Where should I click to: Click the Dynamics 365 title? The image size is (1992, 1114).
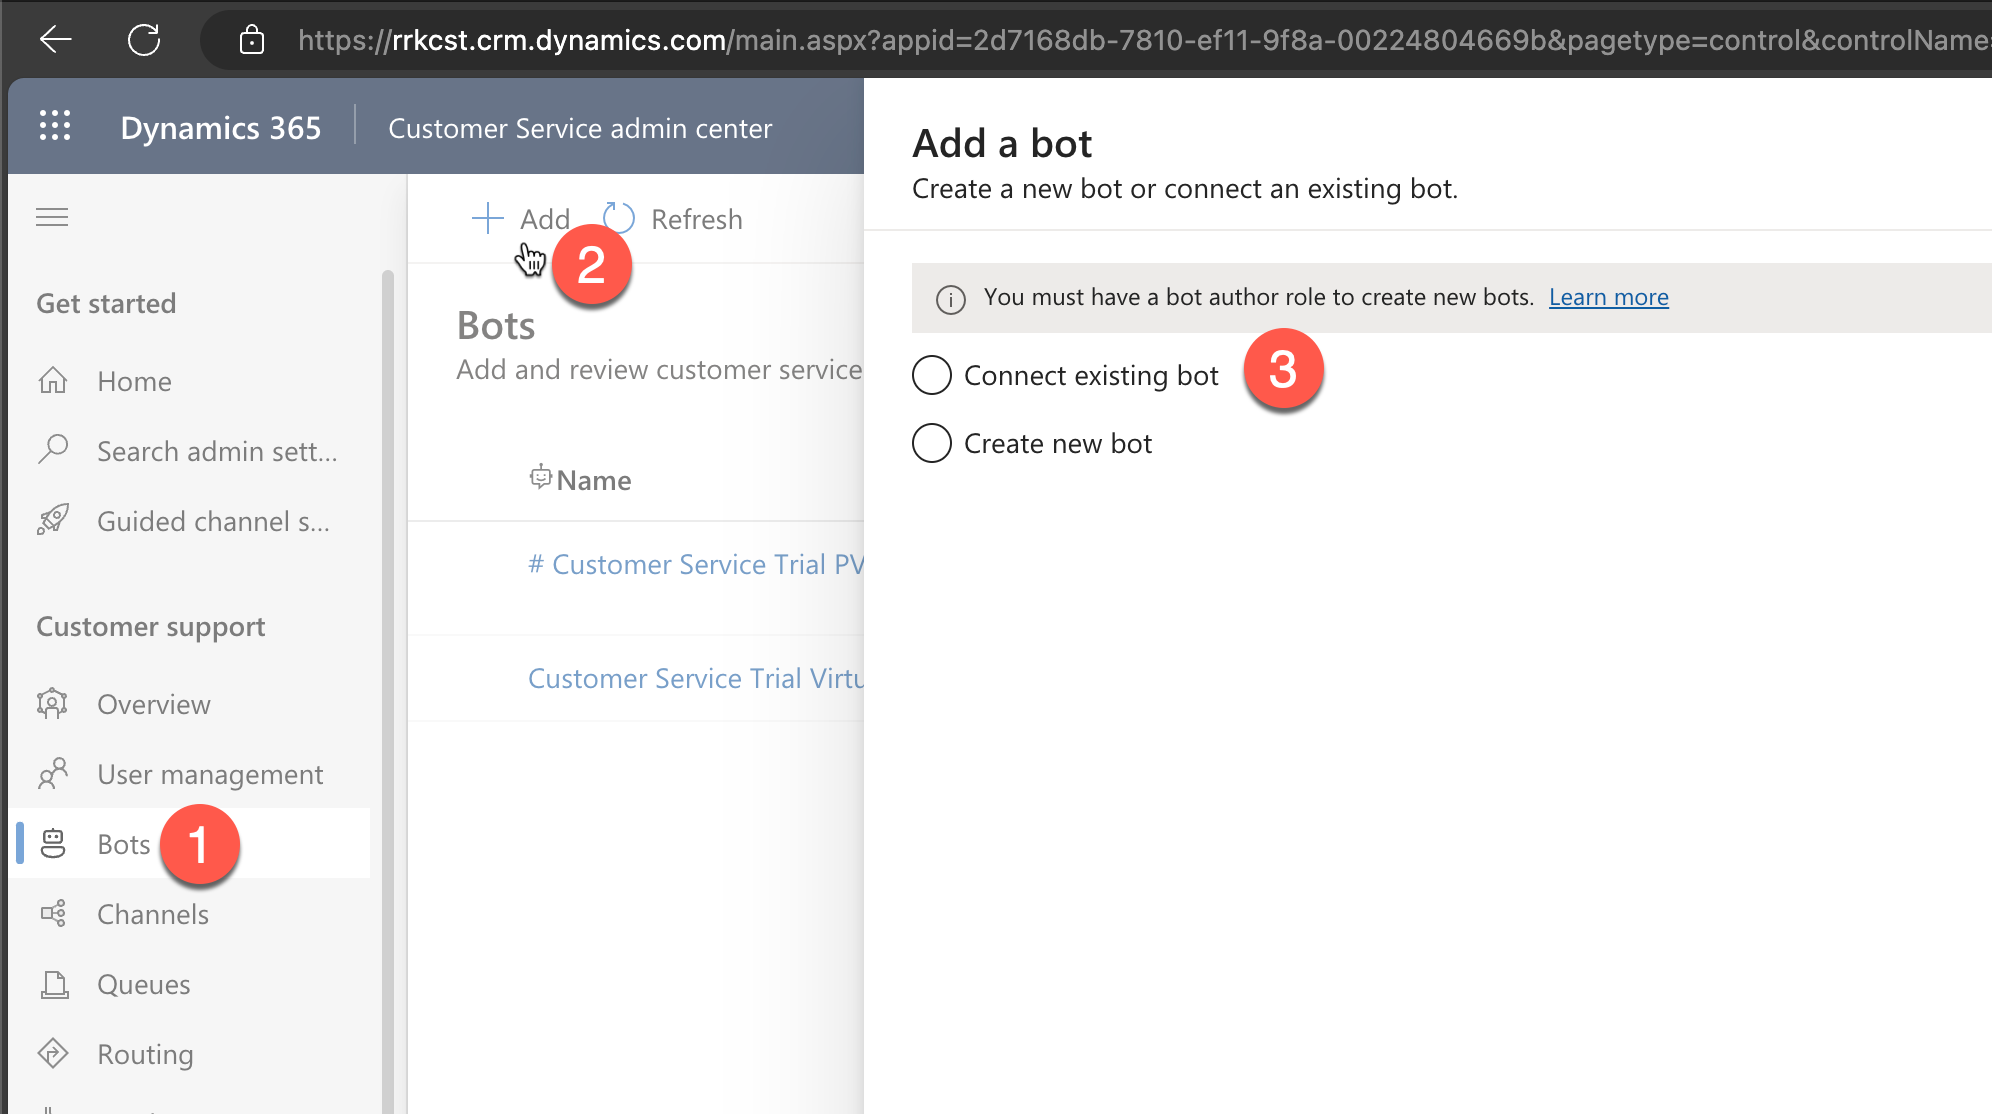[x=220, y=128]
